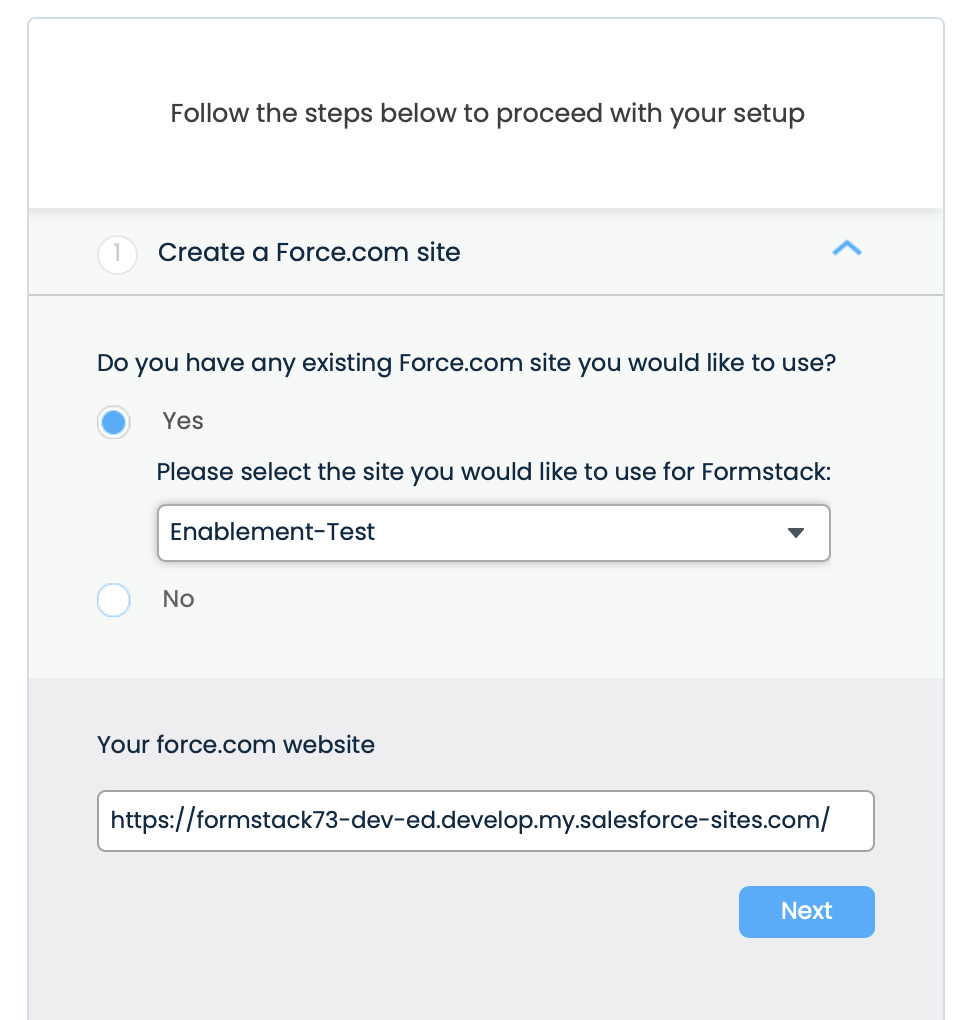Open the Enablement-Test site dropdown
This screenshot has height=1020, width=954.
click(x=493, y=532)
